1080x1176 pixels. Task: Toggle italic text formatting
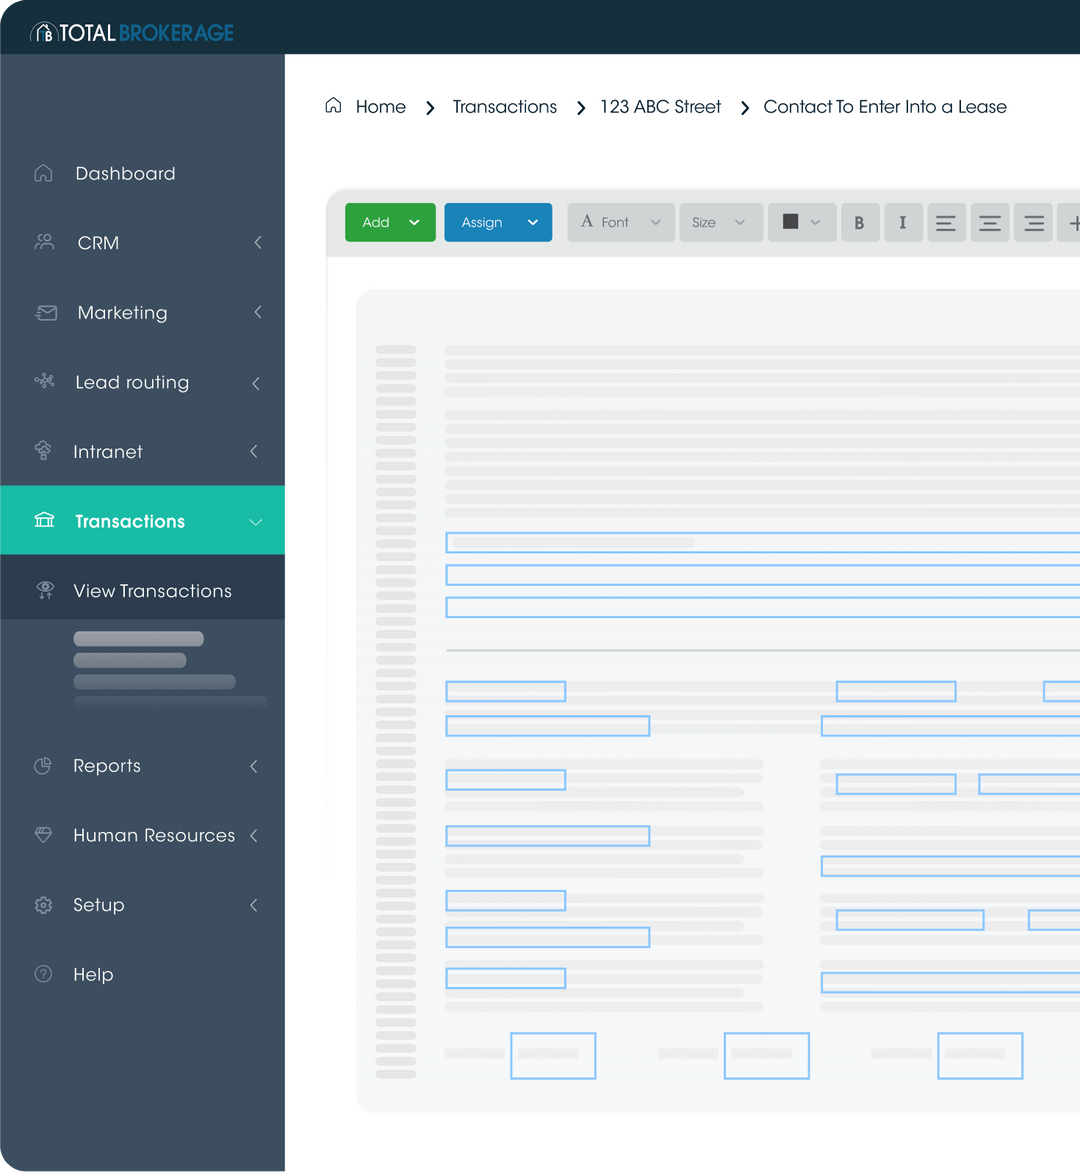click(x=903, y=222)
